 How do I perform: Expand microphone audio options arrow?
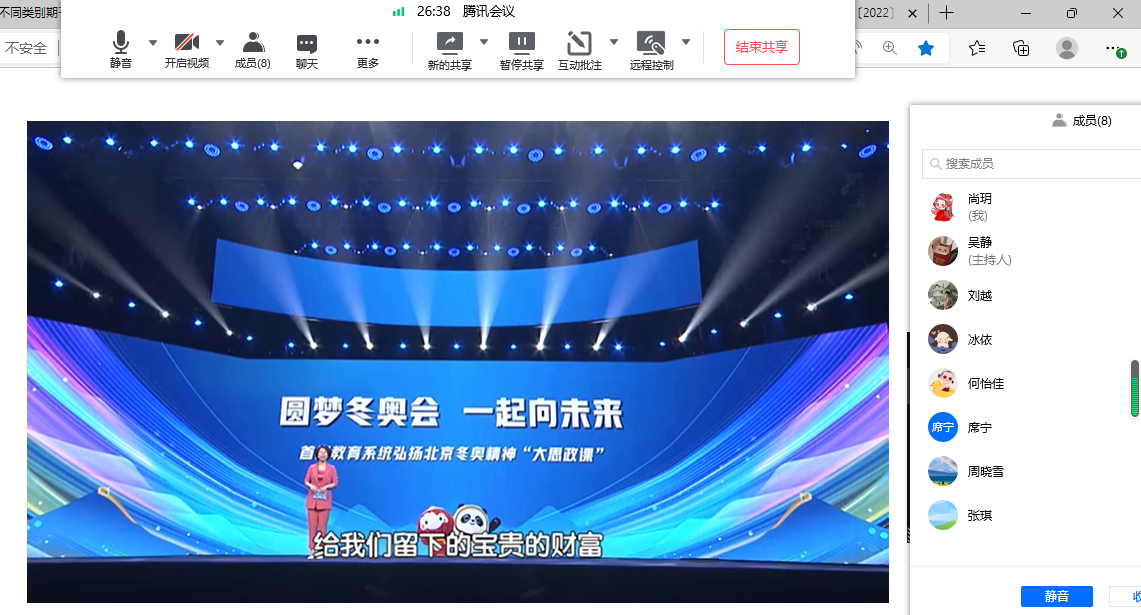tap(153, 42)
